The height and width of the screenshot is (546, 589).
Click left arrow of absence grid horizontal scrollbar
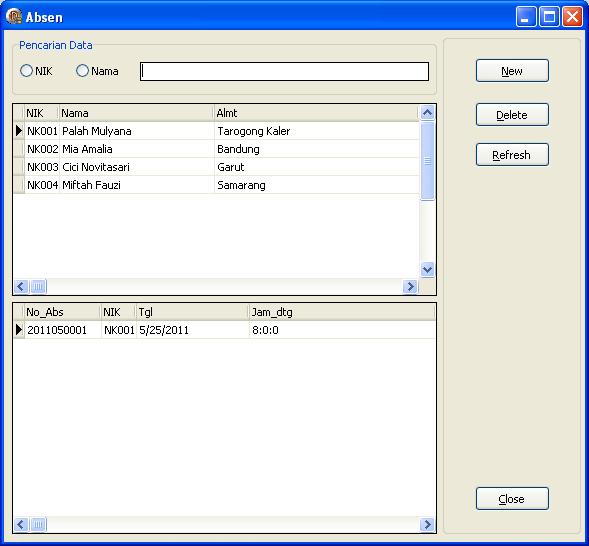point(21,524)
